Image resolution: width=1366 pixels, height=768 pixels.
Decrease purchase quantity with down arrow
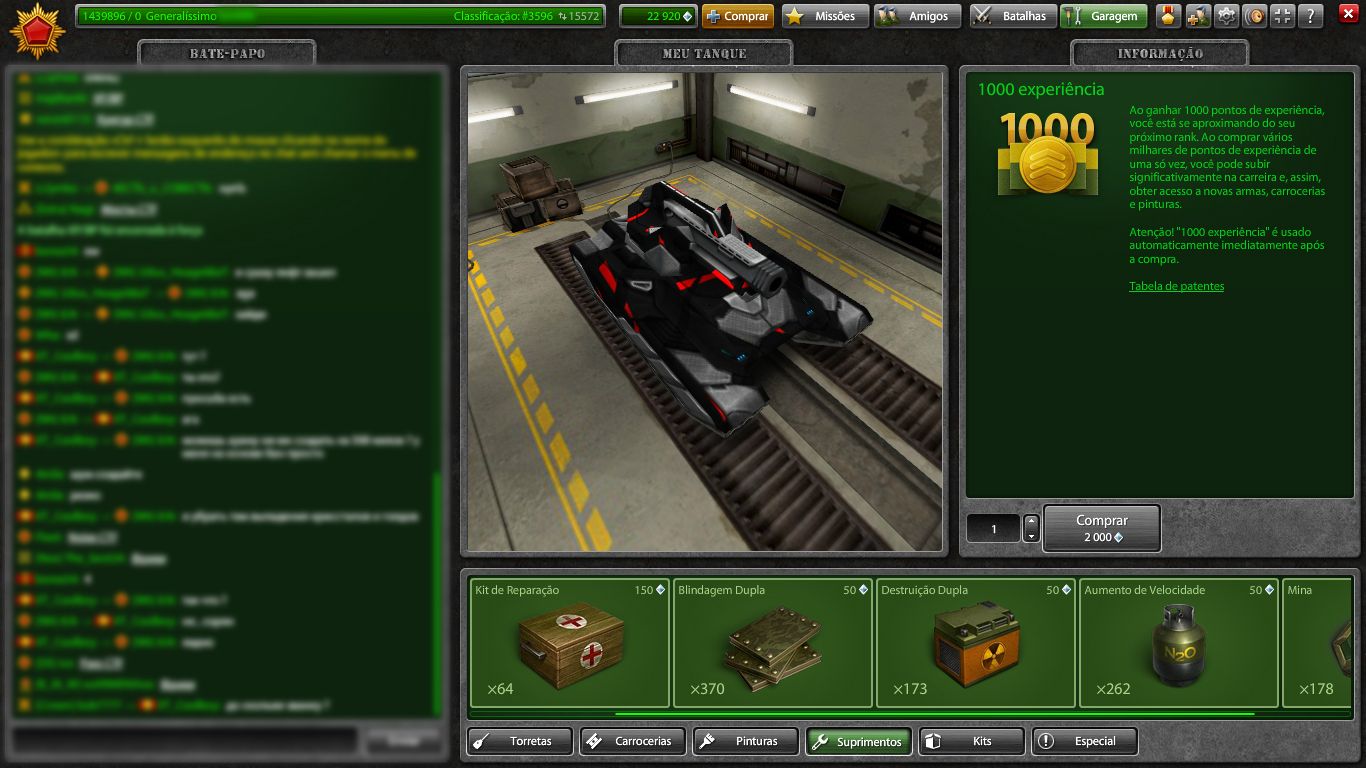1032,536
